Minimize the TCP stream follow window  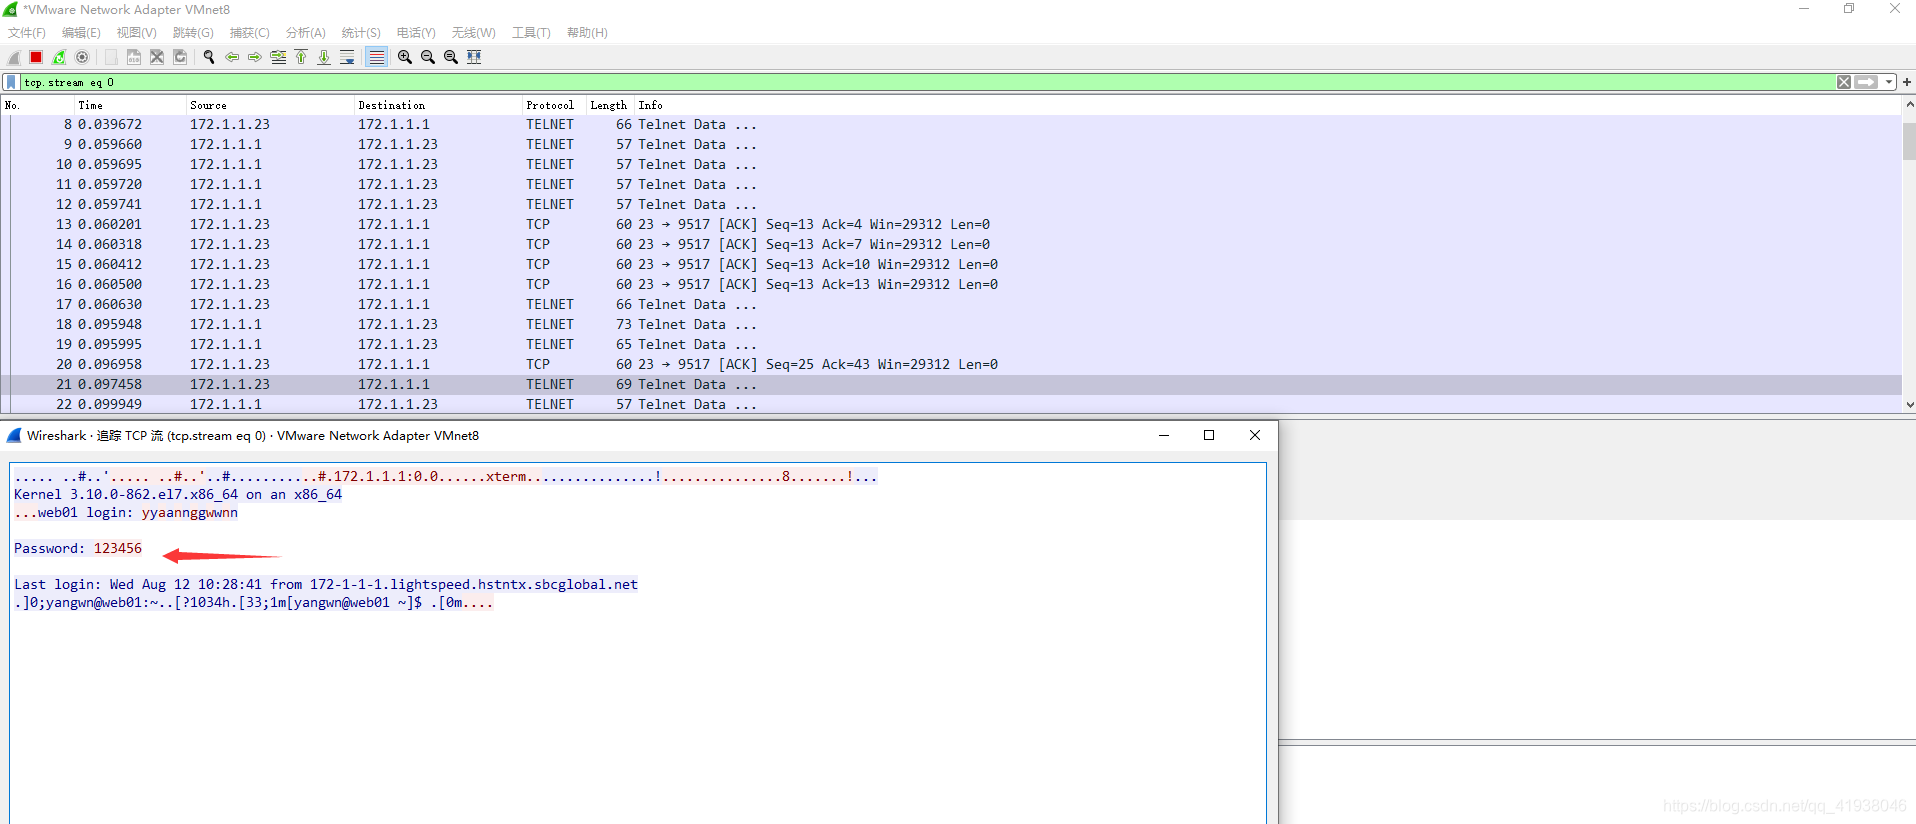(1164, 435)
